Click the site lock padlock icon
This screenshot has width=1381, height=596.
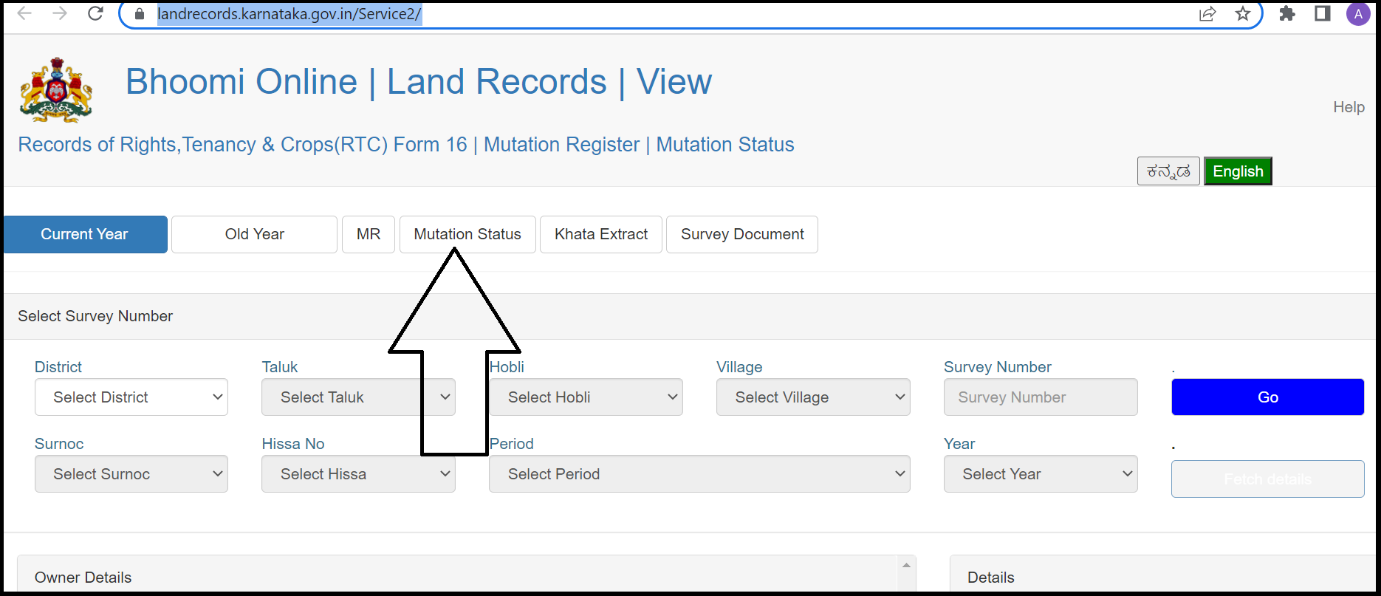point(139,15)
